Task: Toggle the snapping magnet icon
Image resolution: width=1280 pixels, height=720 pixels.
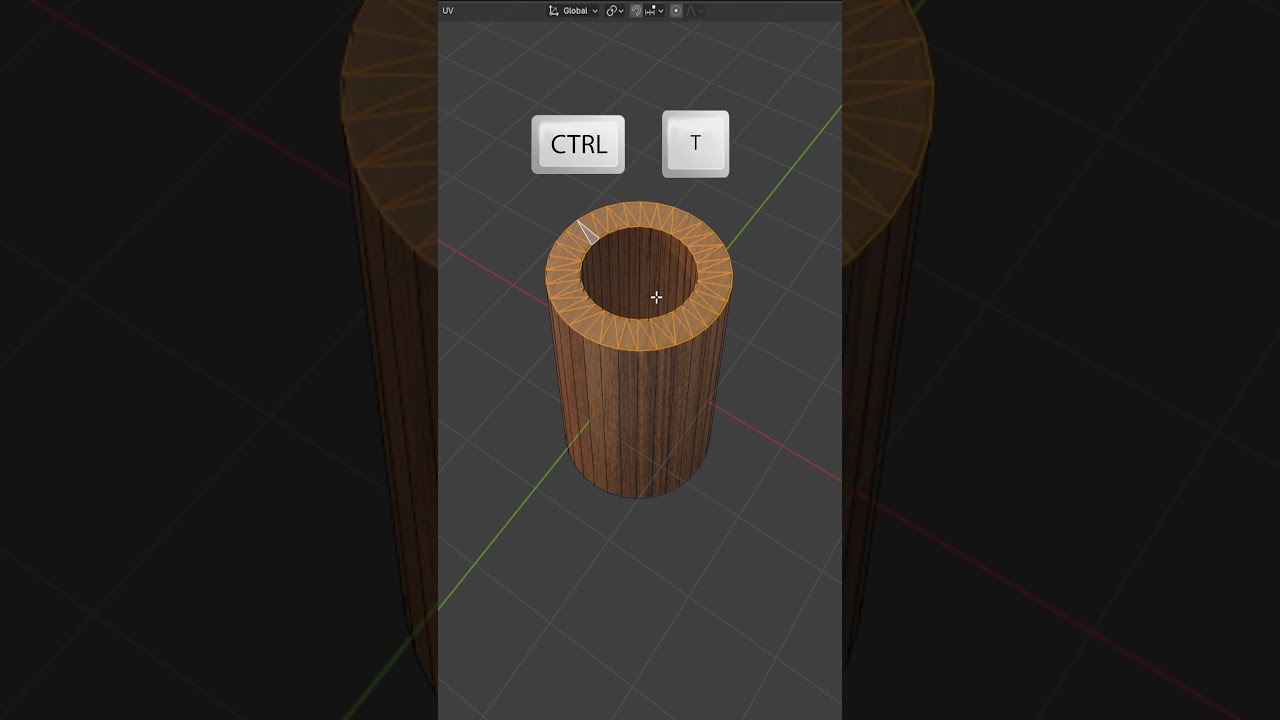Action: 636,11
